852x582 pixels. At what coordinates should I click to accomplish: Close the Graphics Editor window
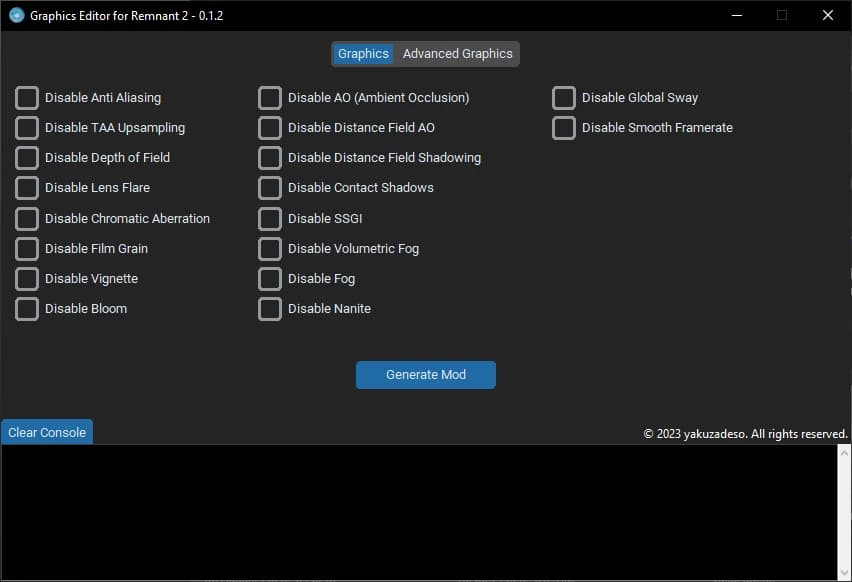coord(828,15)
